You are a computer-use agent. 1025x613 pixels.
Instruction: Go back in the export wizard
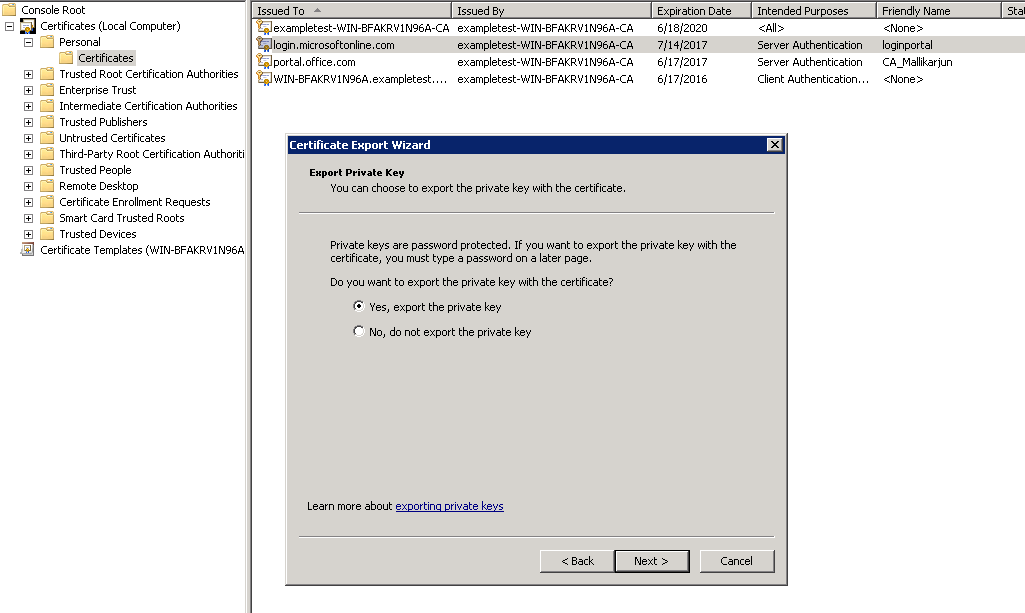pos(577,561)
